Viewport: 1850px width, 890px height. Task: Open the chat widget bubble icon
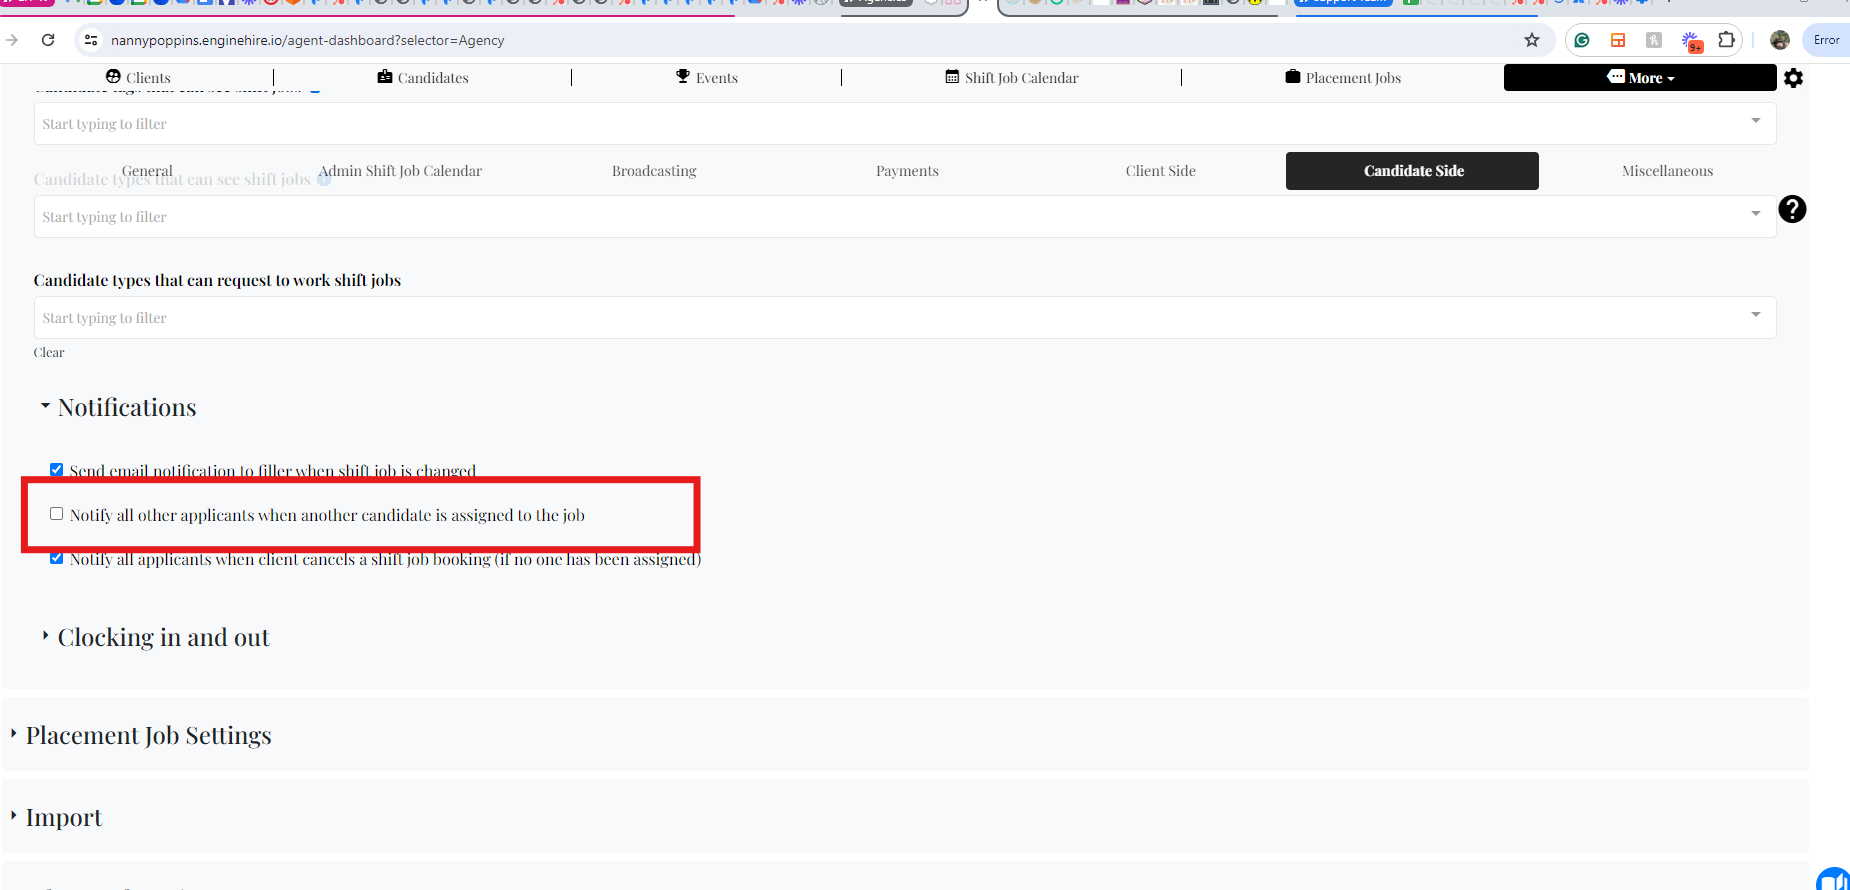click(x=1835, y=879)
